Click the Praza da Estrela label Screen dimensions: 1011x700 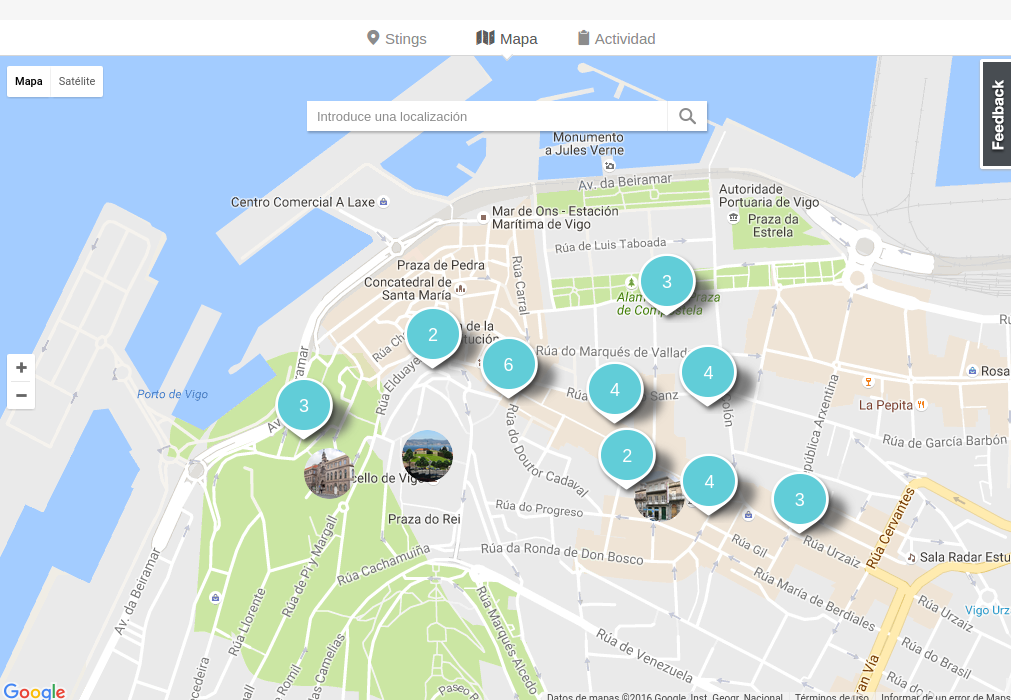click(x=773, y=226)
